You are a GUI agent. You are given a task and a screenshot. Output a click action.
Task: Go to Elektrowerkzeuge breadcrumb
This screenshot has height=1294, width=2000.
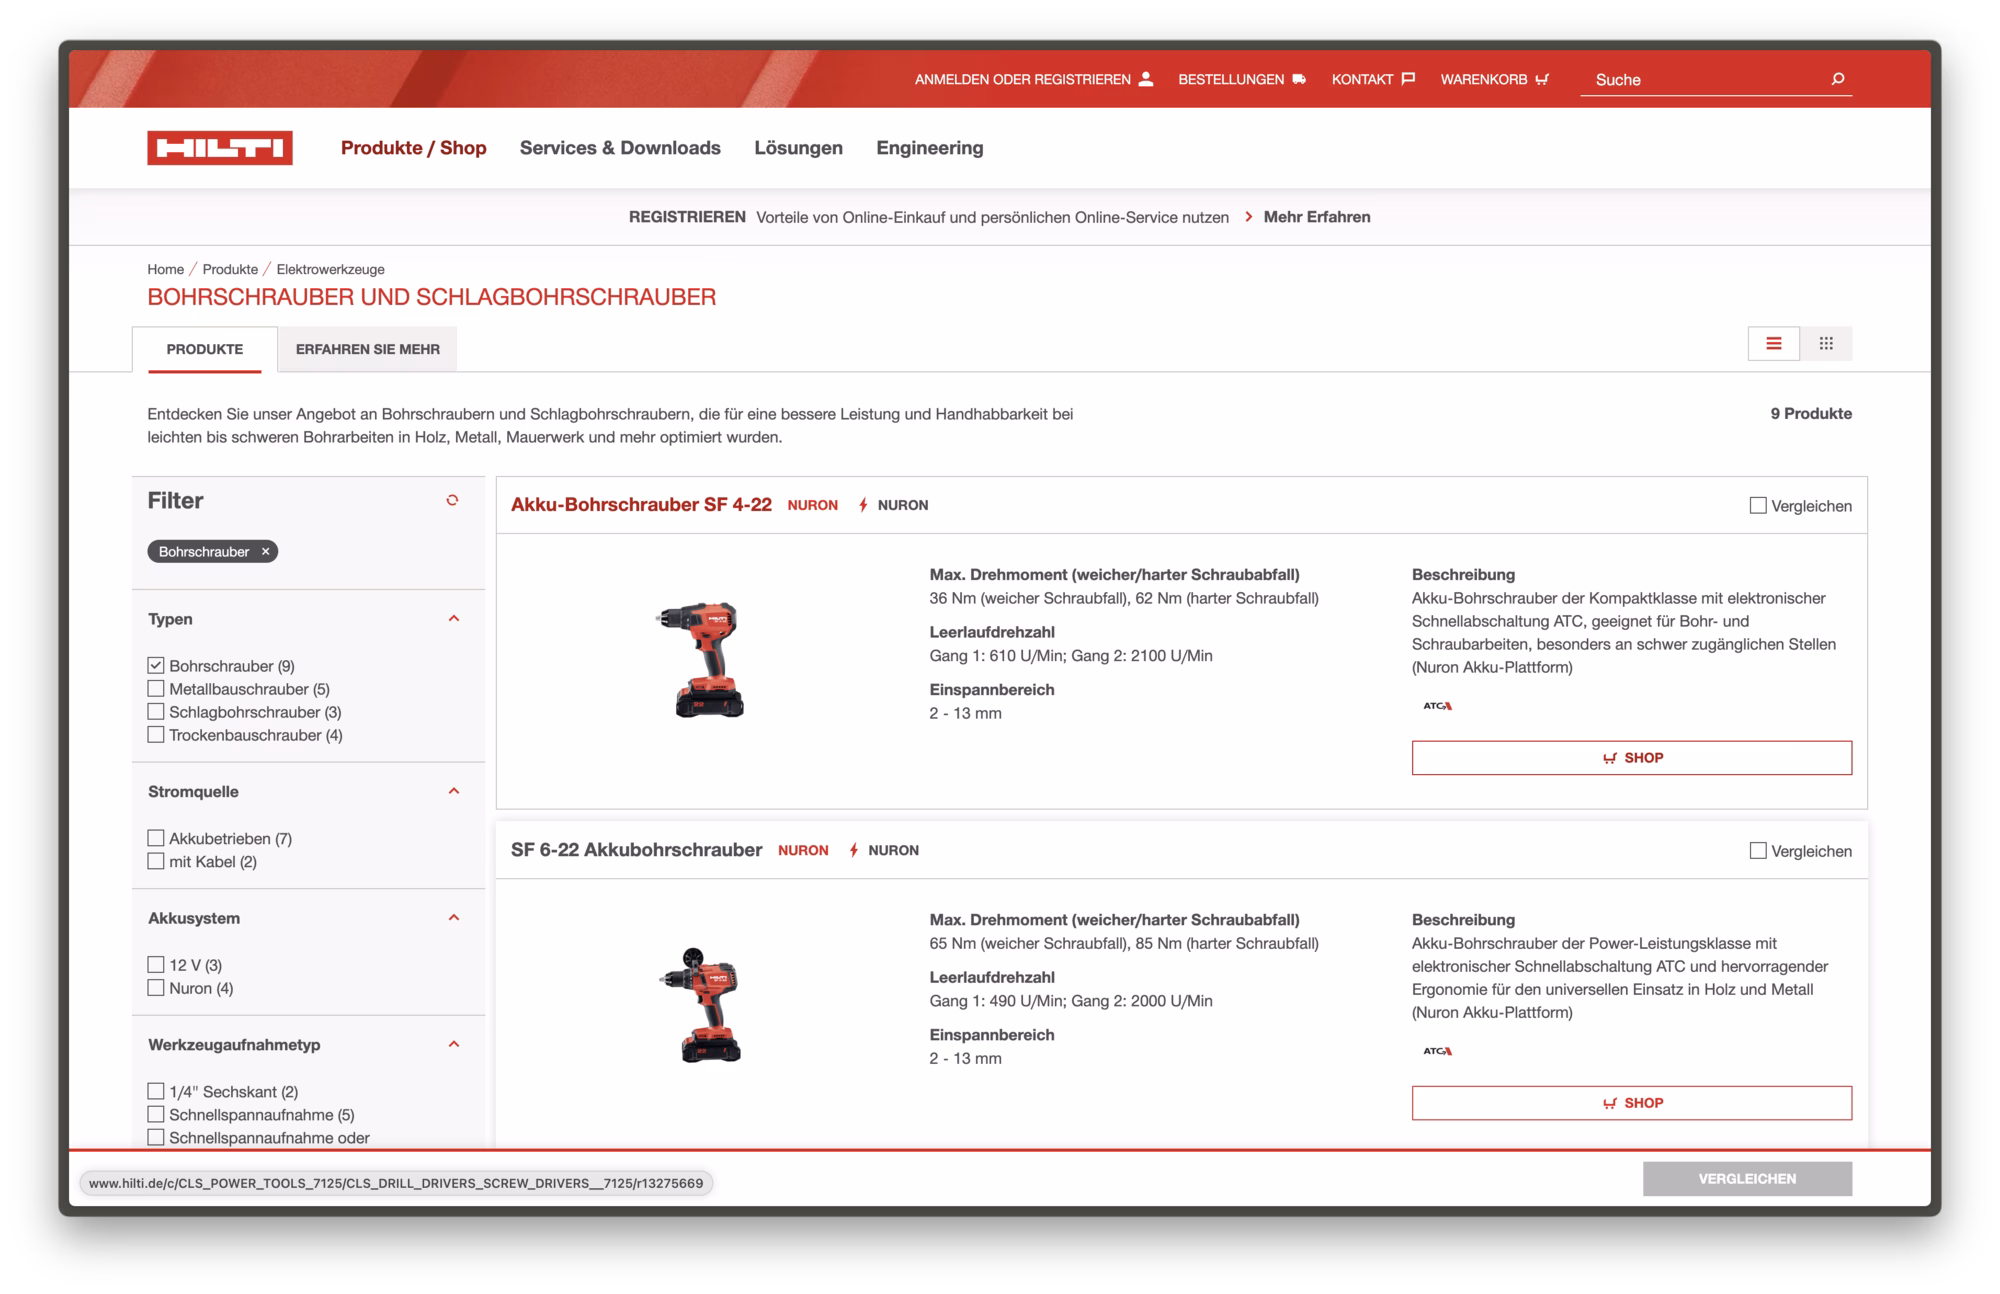click(330, 269)
